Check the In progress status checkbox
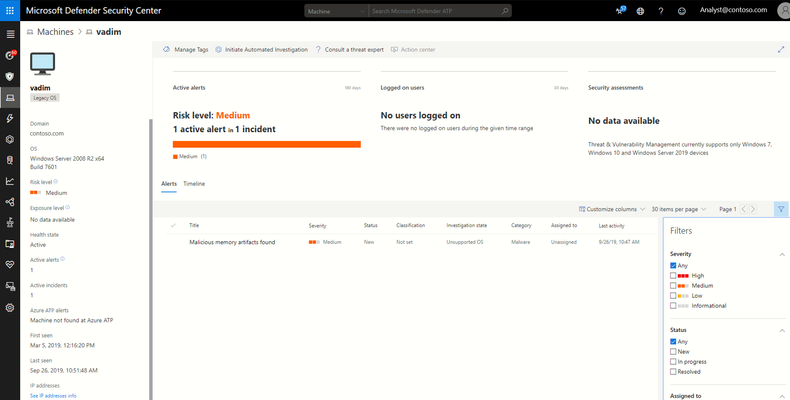This screenshot has width=790, height=400. click(x=673, y=362)
